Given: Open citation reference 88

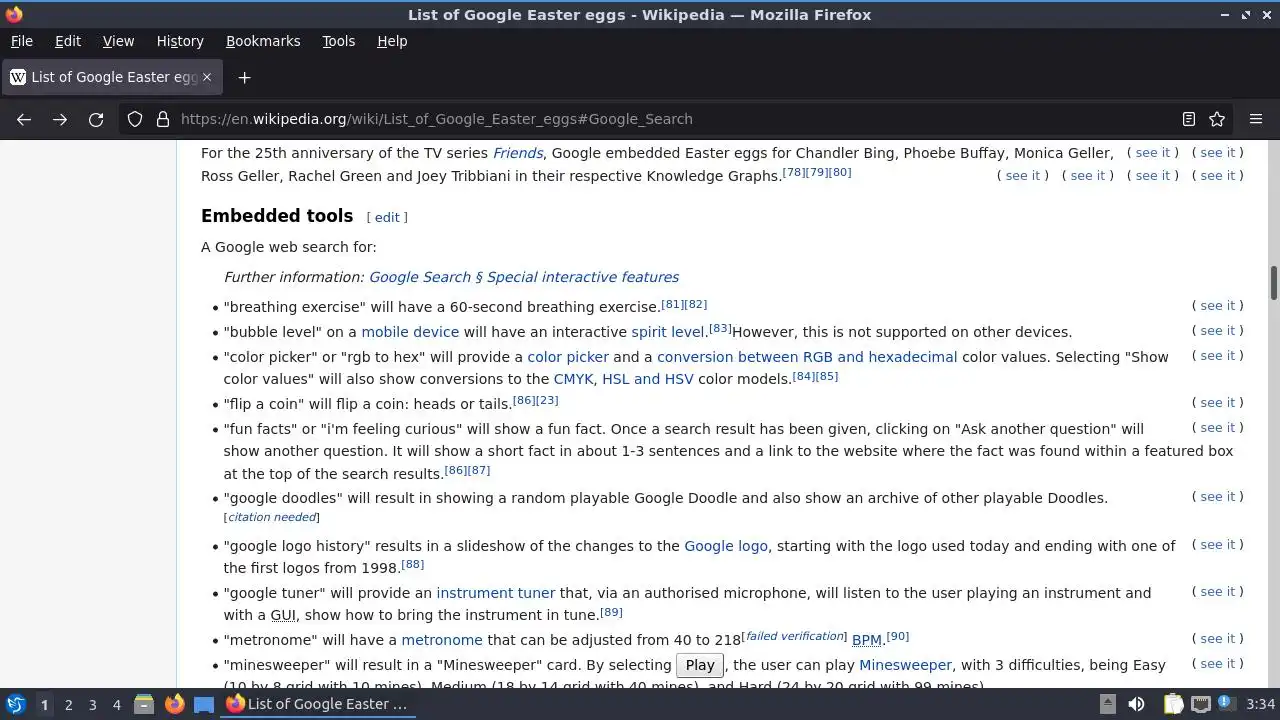Looking at the screenshot, I should [413, 565].
